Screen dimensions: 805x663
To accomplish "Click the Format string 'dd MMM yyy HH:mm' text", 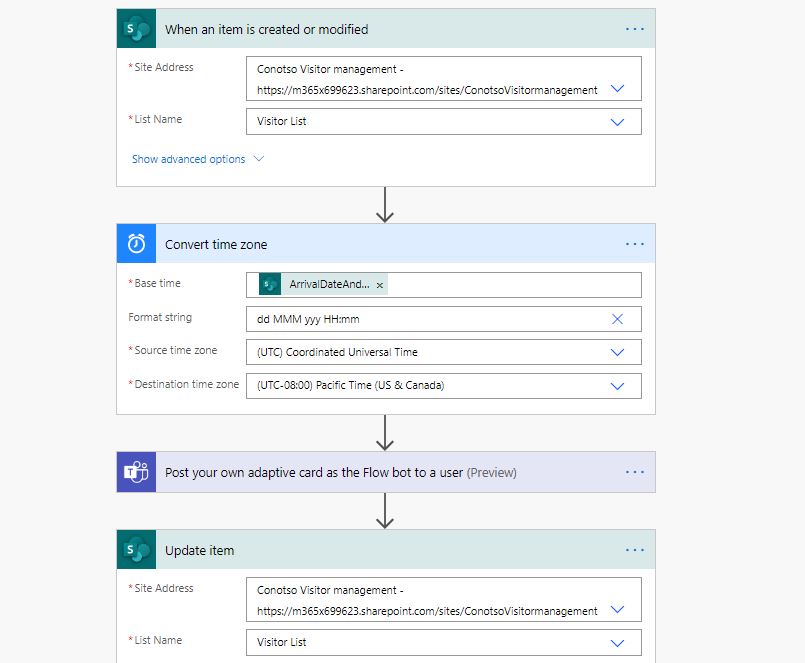I will (308, 319).
